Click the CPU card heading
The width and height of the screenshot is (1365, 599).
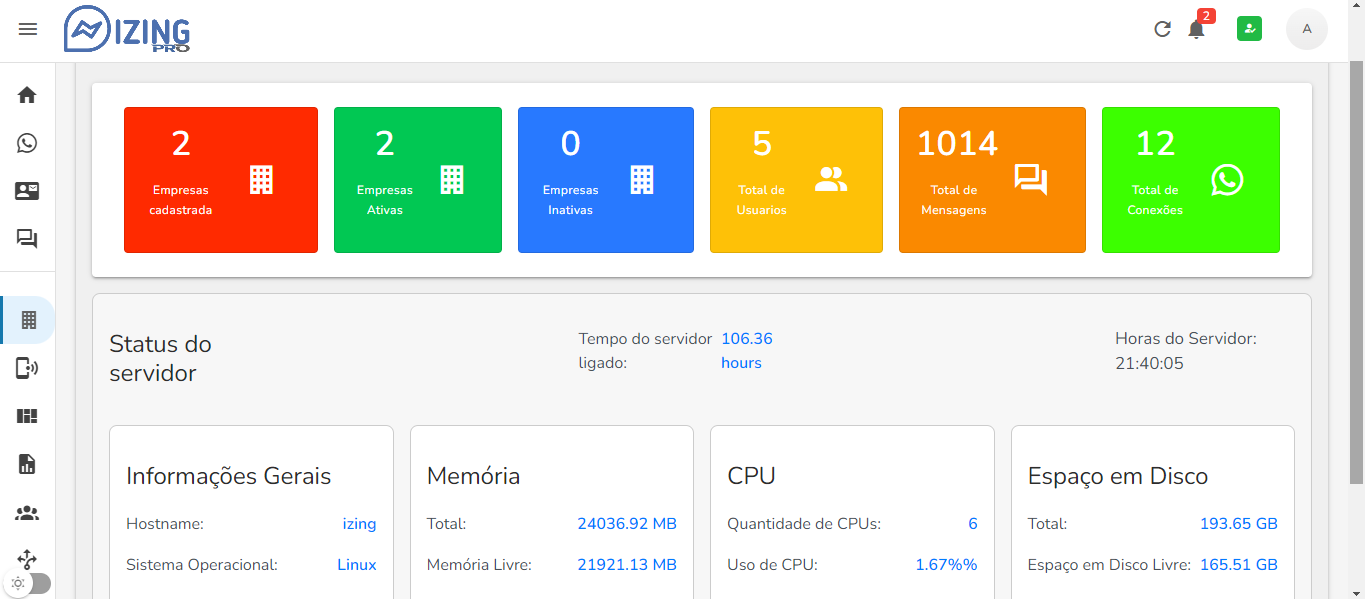[751, 476]
